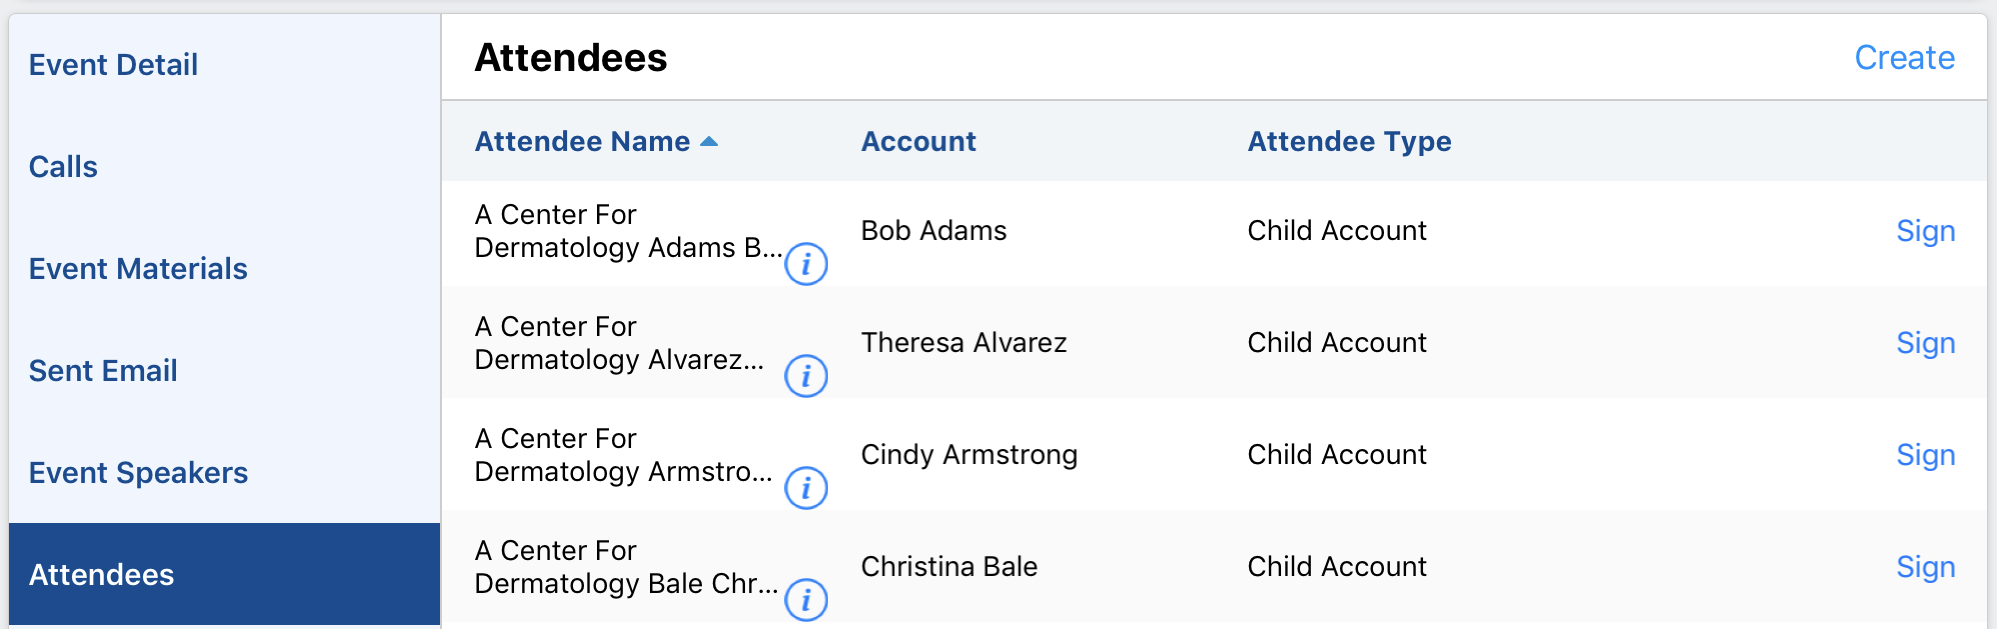Screen dimensions: 1997x629
Task: Sort by the Attendee Type column header
Action: (x=1349, y=142)
